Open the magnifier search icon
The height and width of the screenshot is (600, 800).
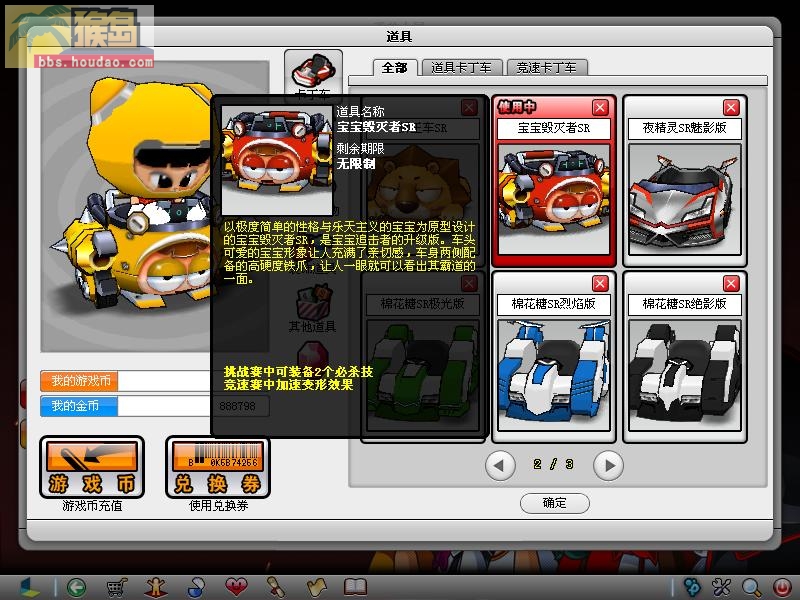(x=752, y=588)
